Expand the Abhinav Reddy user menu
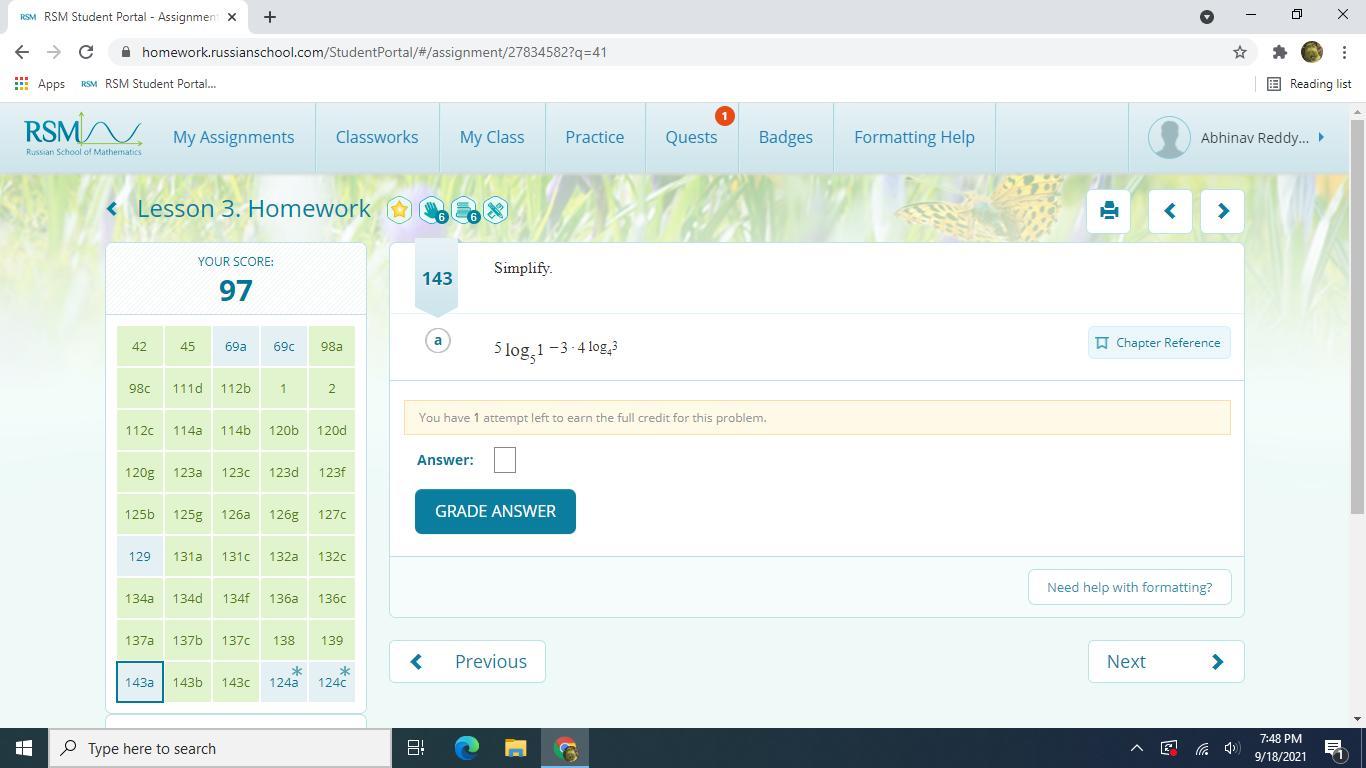This screenshot has width=1366, height=768. 1238,137
